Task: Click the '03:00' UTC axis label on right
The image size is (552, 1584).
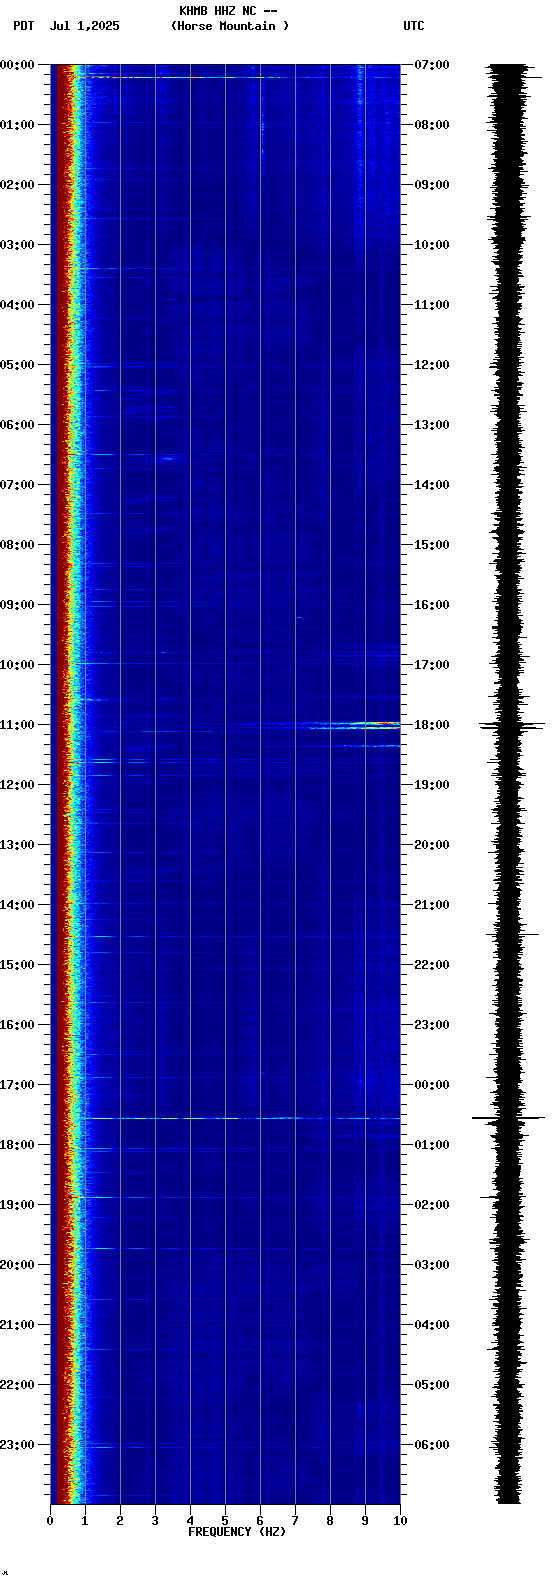Action: click(431, 1265)
